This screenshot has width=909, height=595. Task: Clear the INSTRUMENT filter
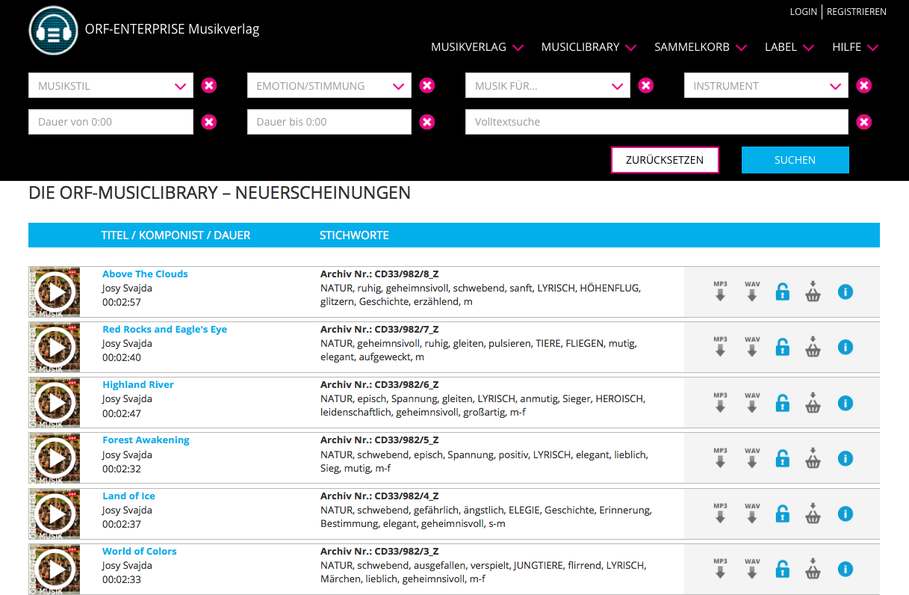864,86
